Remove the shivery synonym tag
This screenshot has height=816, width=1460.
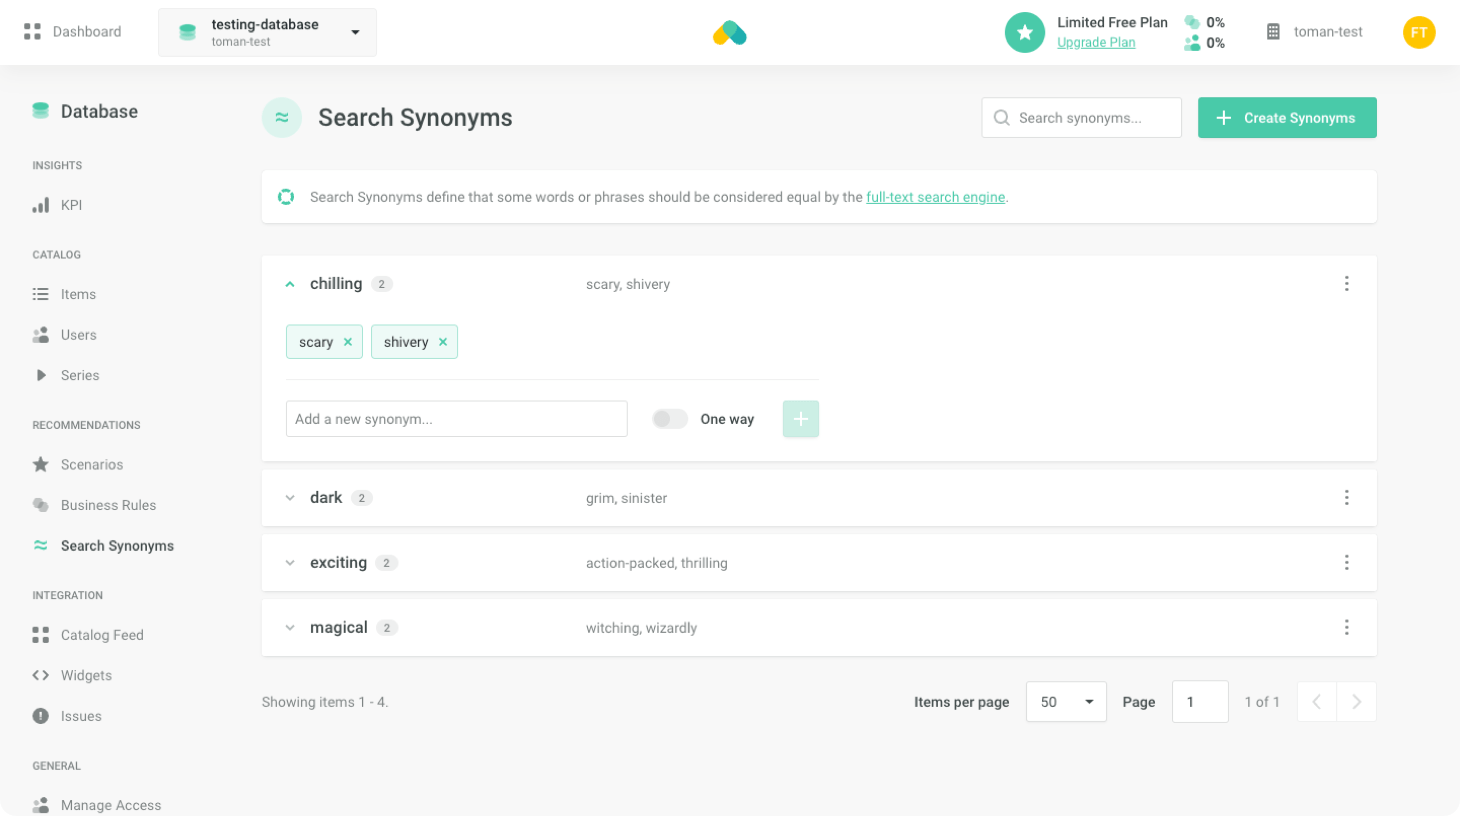coord(443,342)
